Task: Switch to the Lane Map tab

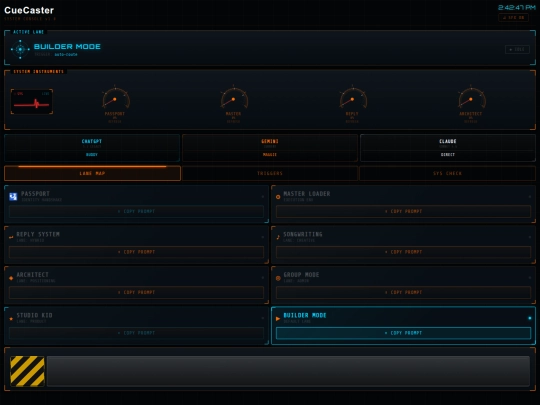Action: point(92,173)
